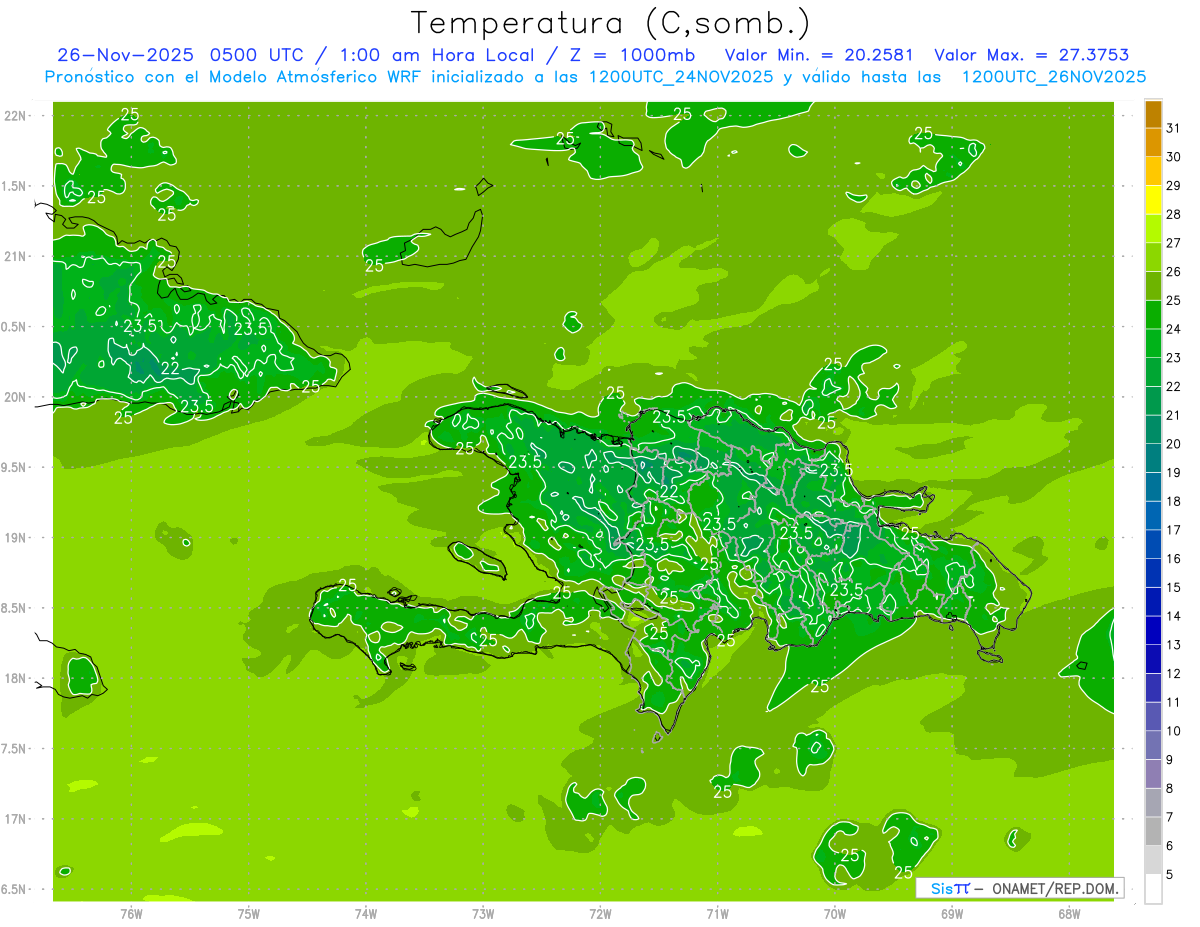Click the 17N latitude axis label

coord(15,819)
